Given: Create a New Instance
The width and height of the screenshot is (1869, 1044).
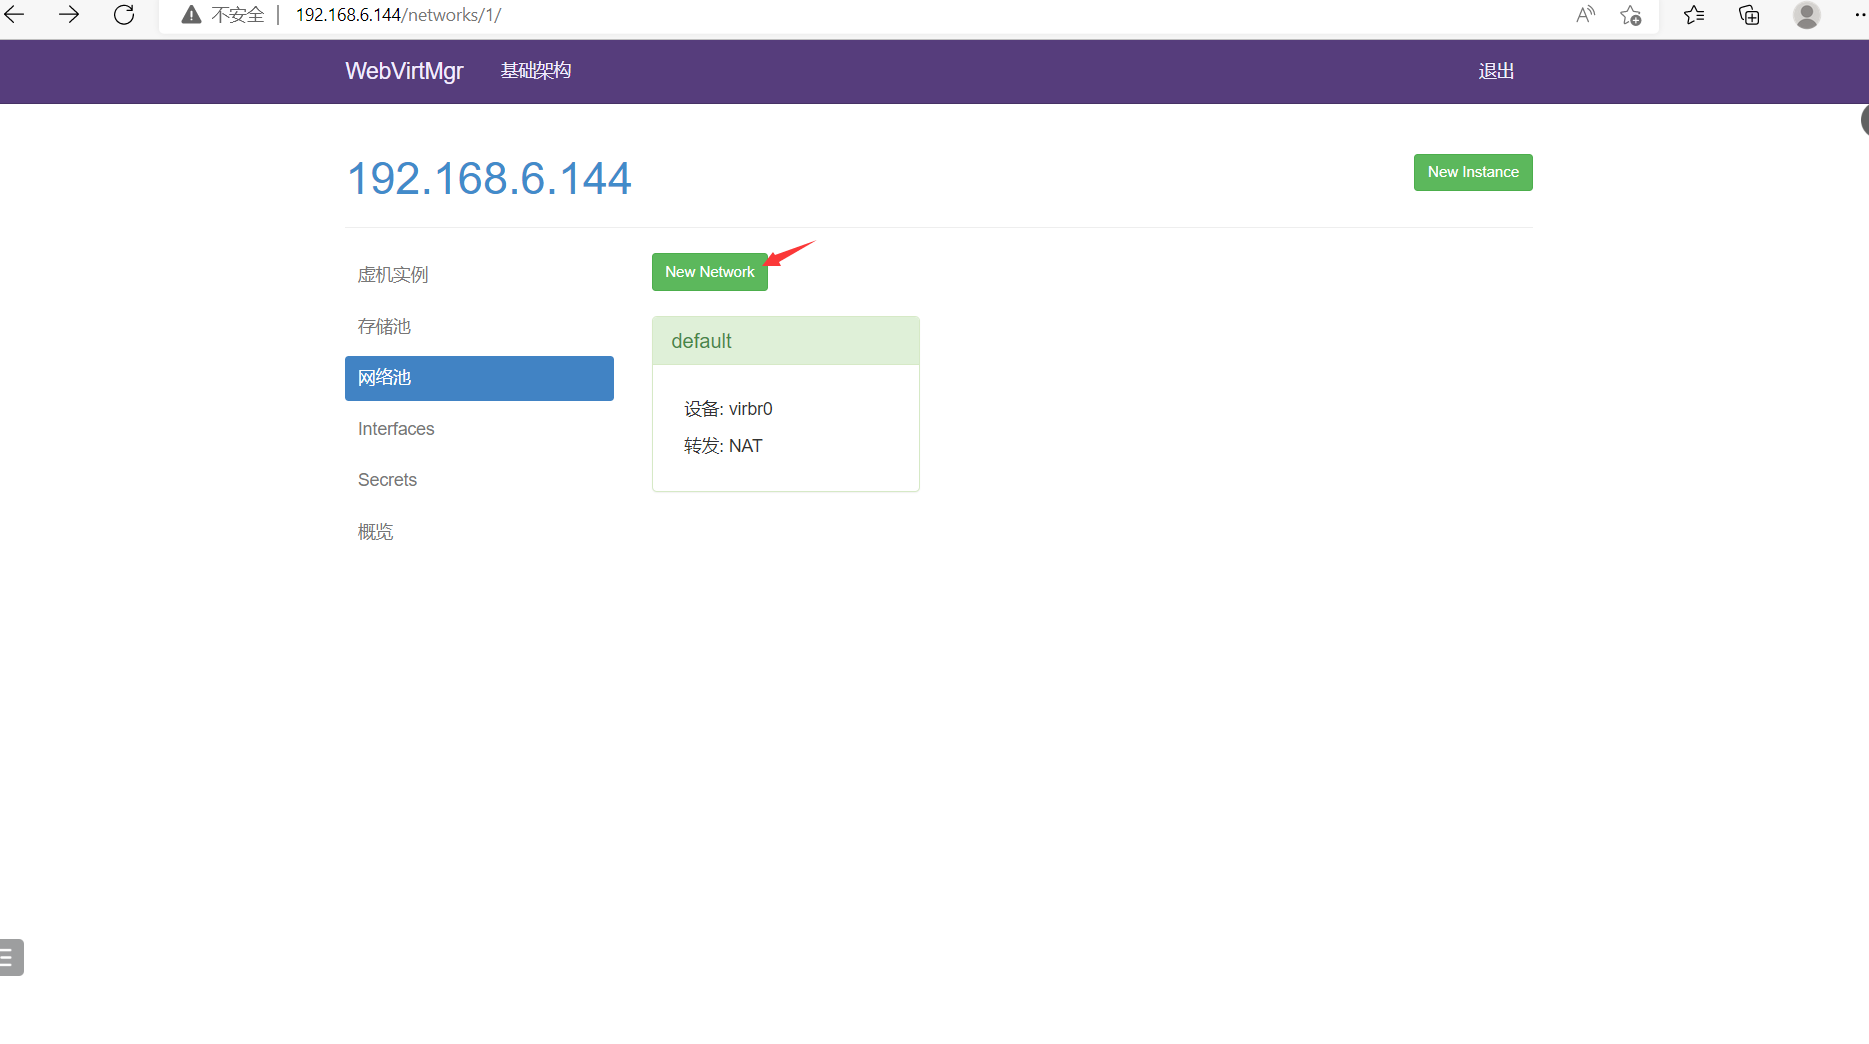Looking at the screenshot, I should coord(1473,172).
